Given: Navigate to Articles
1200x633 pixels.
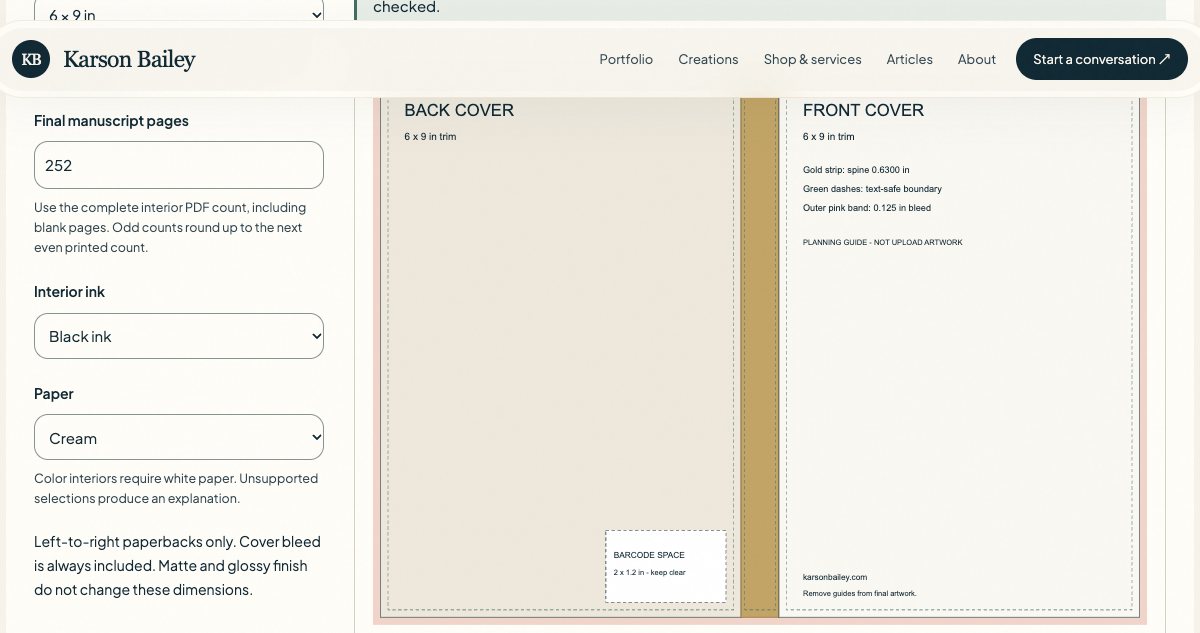Looking at the screenshot, I should pyautogui.click(x=909, y=59).
